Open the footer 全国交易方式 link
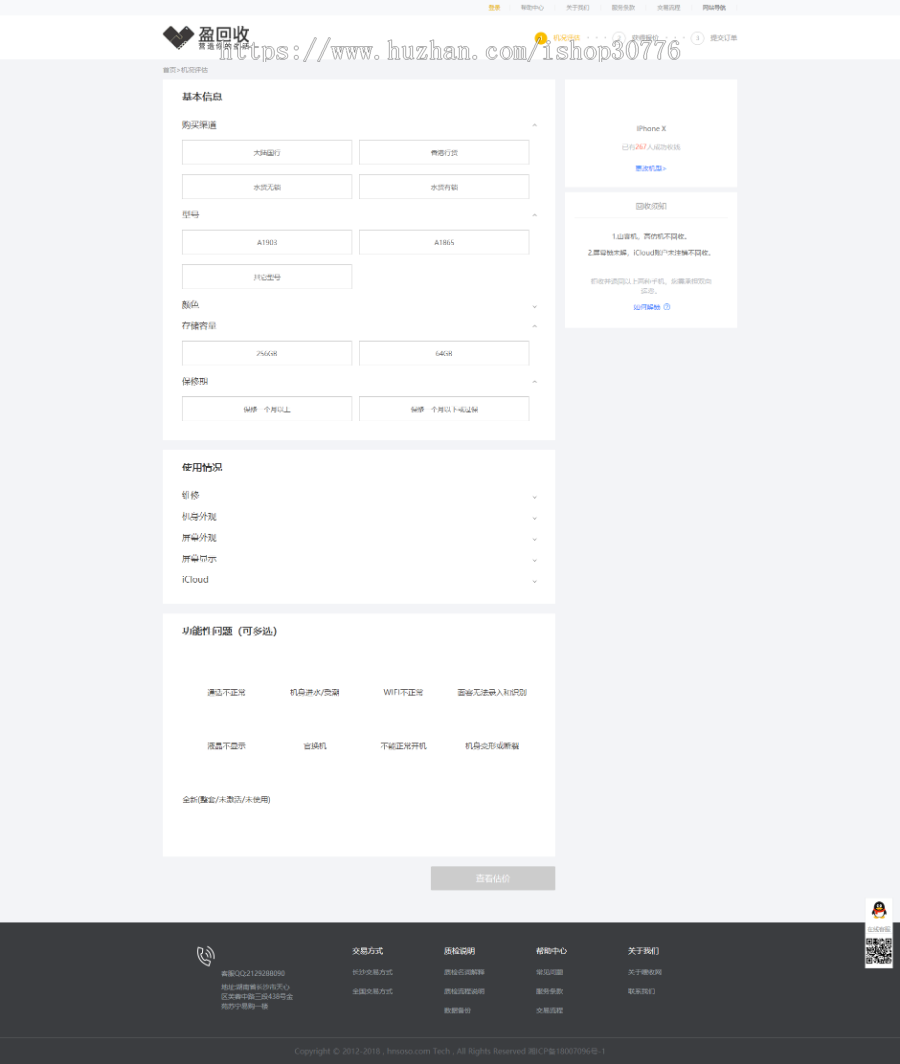This screenshot has width=900, height=1064. pos(372,991)
